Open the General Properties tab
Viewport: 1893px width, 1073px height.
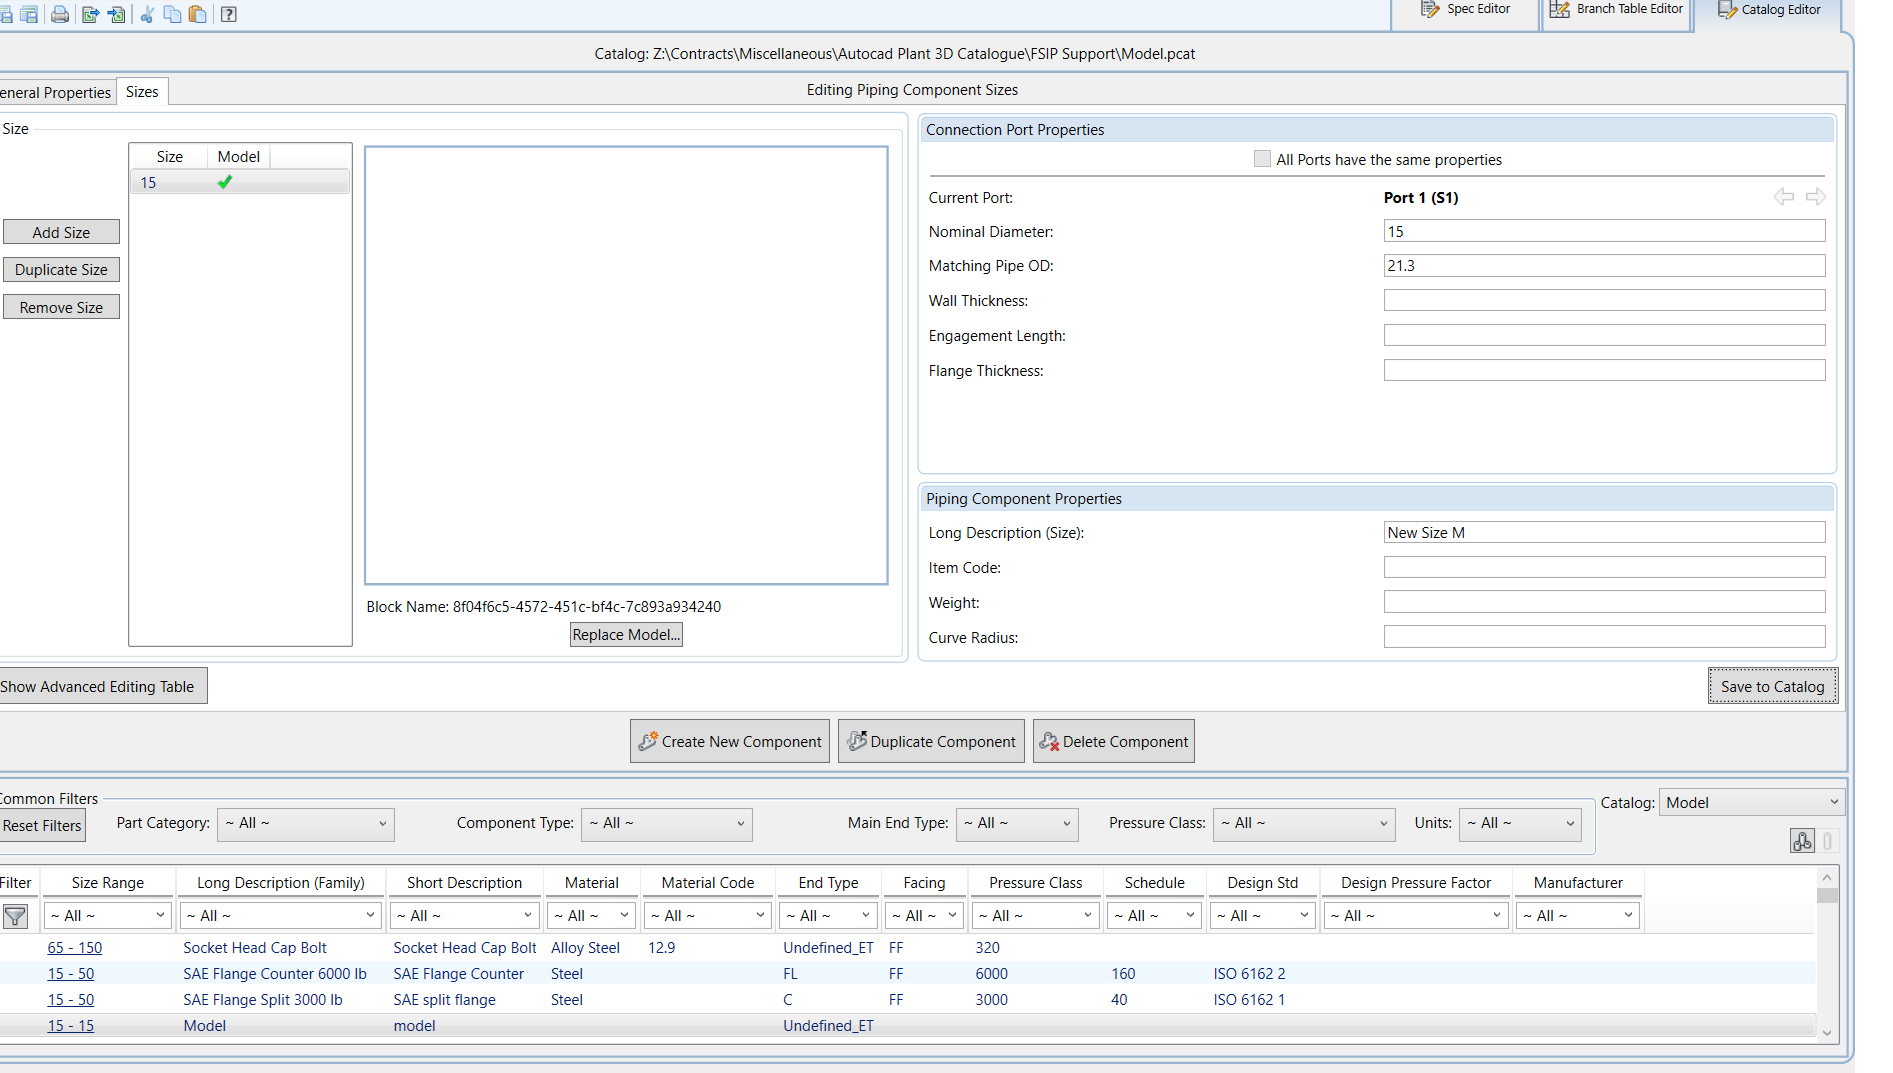[x=56, y=93]
